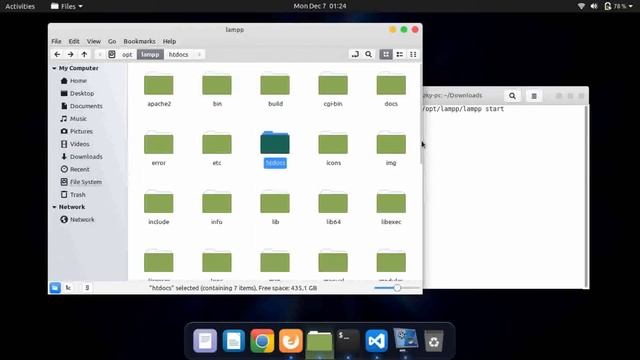Viewport: 640px width, 360px height.
Task: Open the Edit menu
Action: (x=74, y=41)
